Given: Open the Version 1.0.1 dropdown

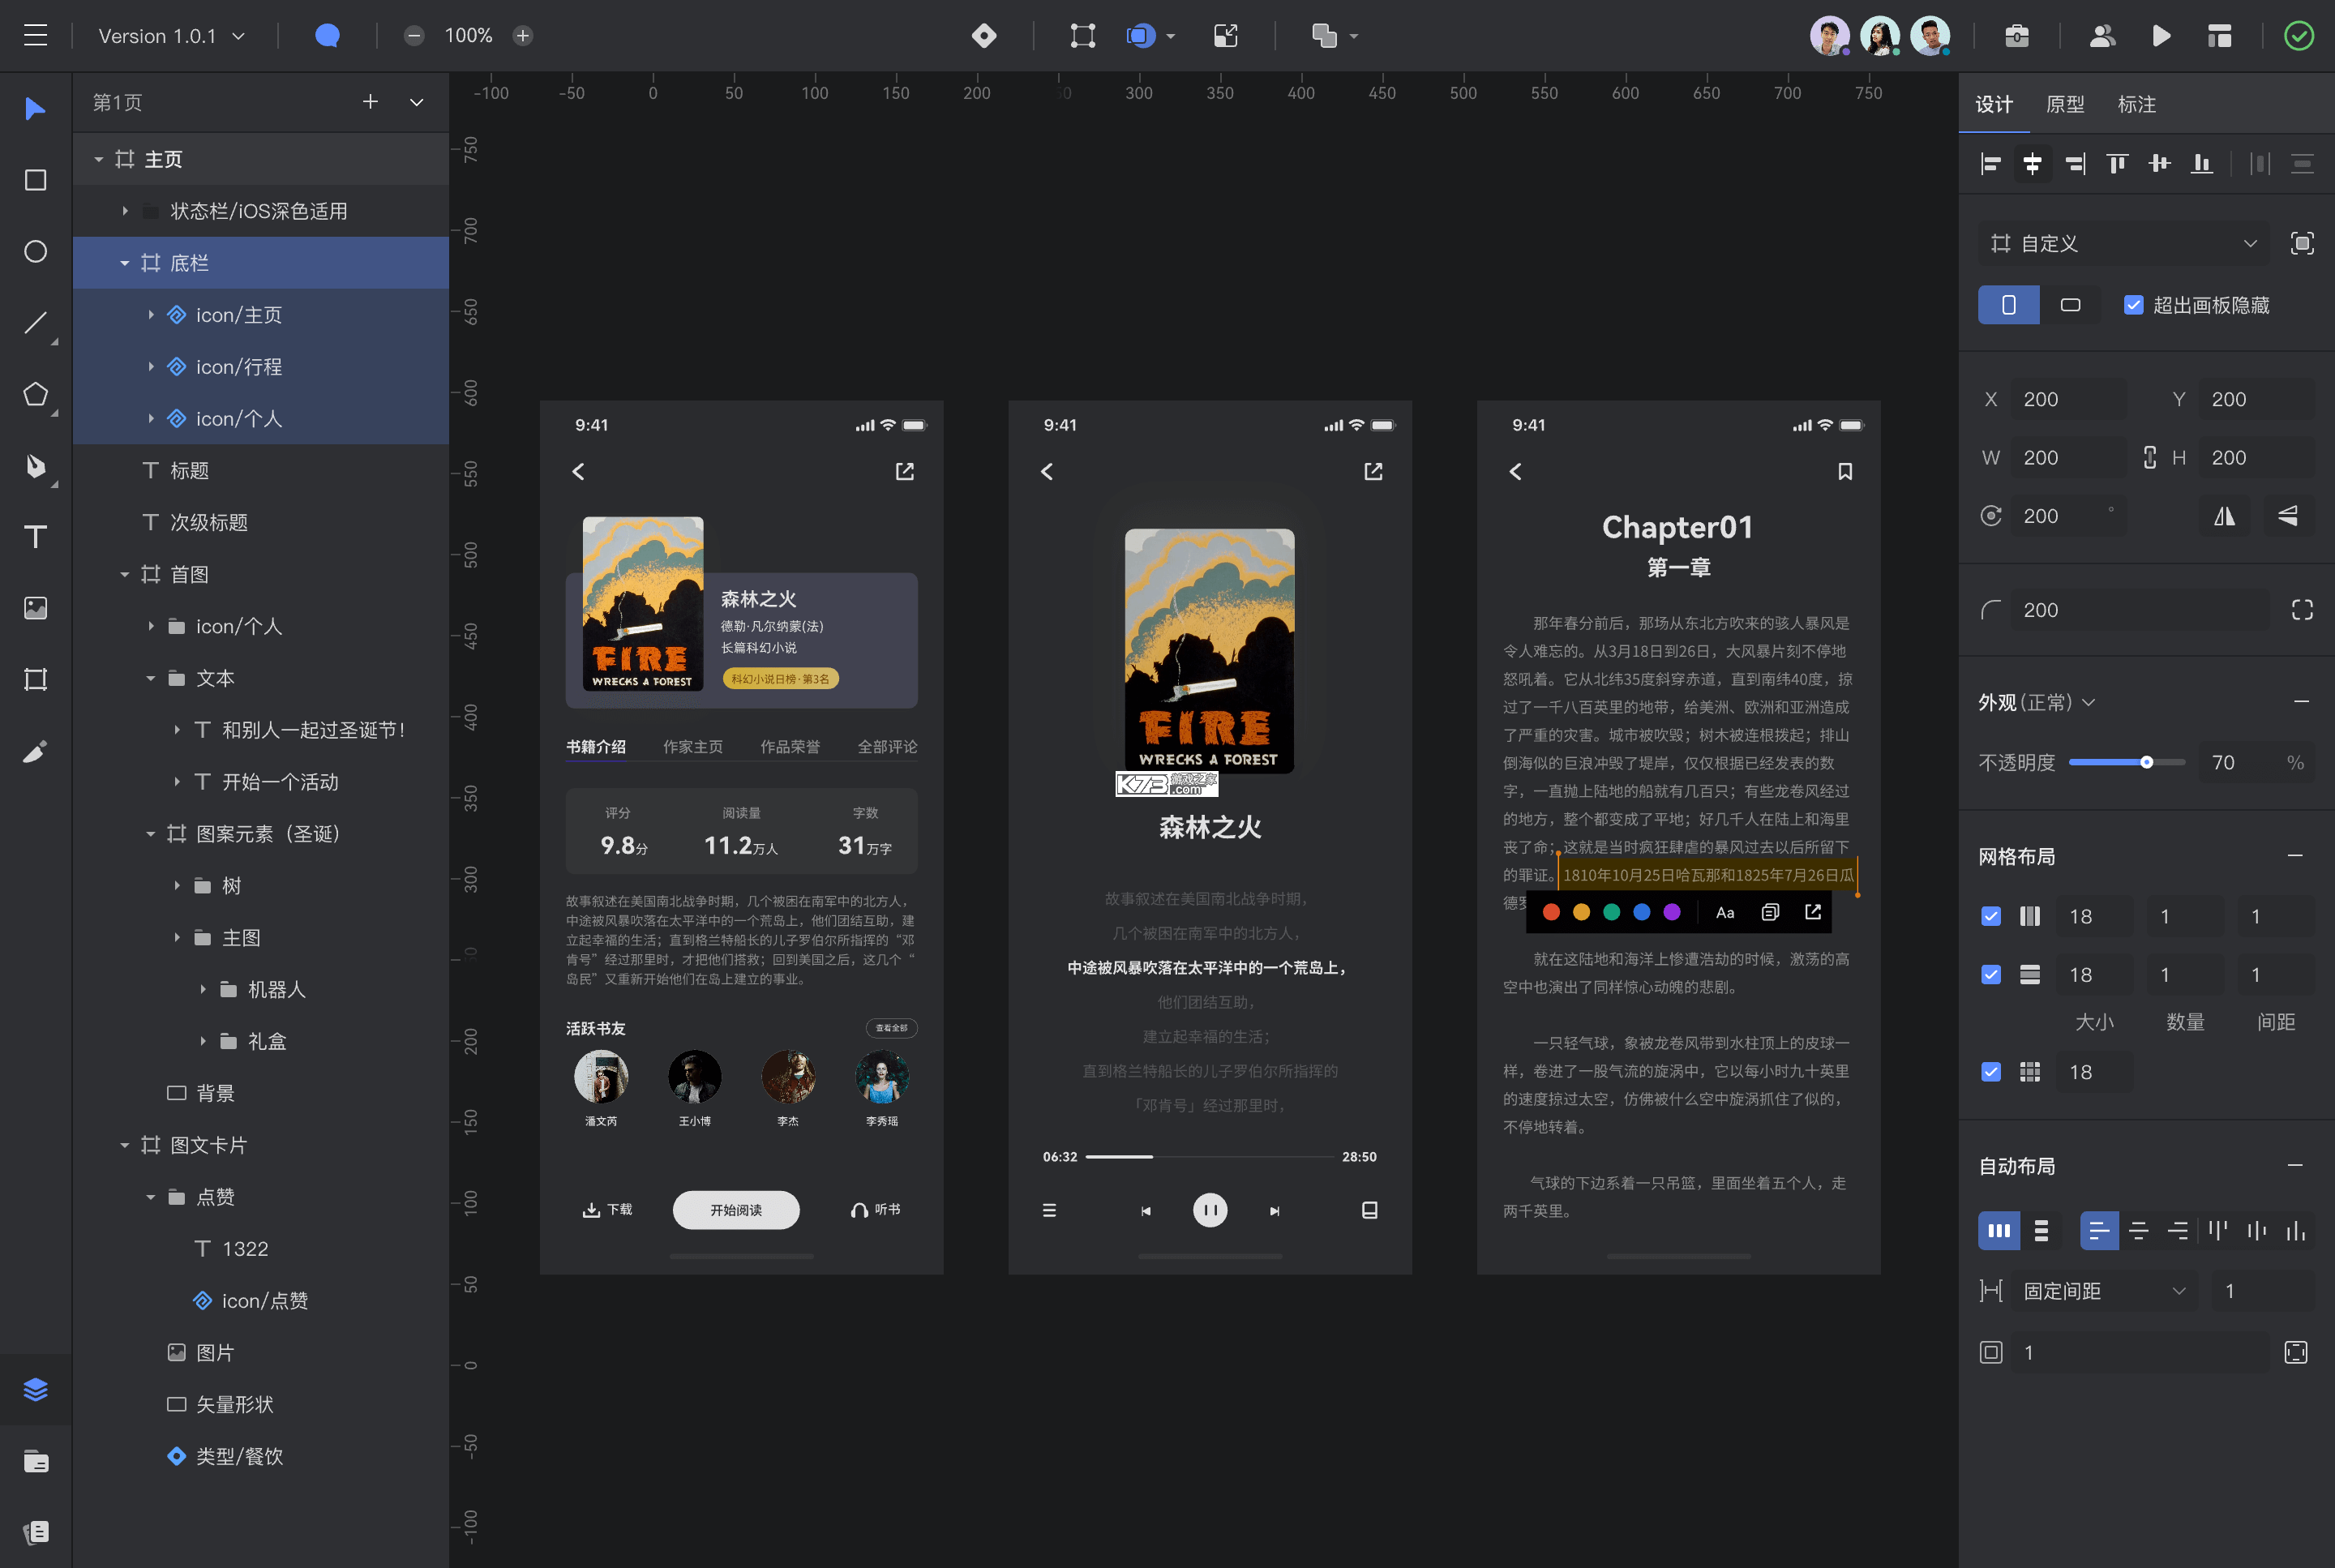Looking at the screenshot, I should click(x=172, y=36).
